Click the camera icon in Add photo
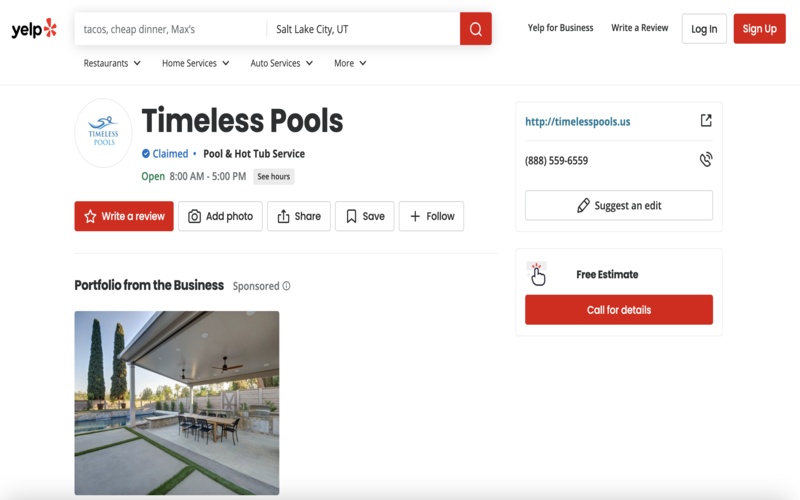Screen dimensions: 800x500 194,216
